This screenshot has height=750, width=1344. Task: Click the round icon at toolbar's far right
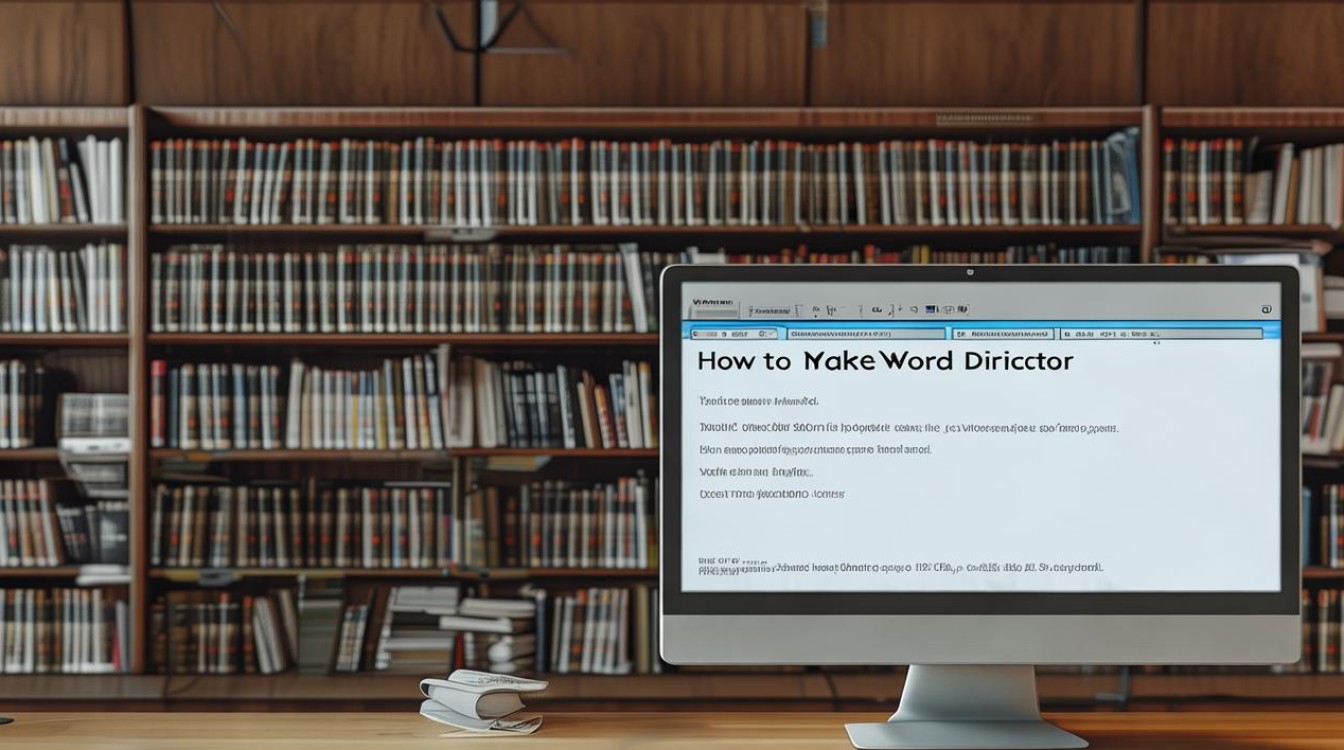(x=1266, y=310)
